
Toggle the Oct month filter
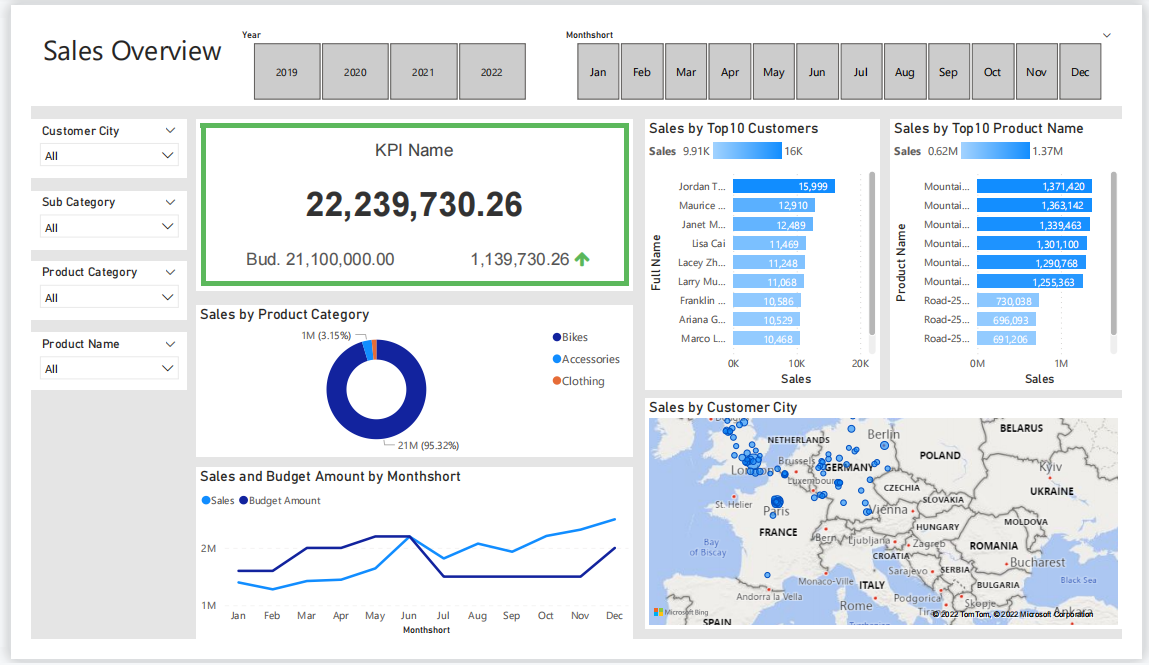992,71
